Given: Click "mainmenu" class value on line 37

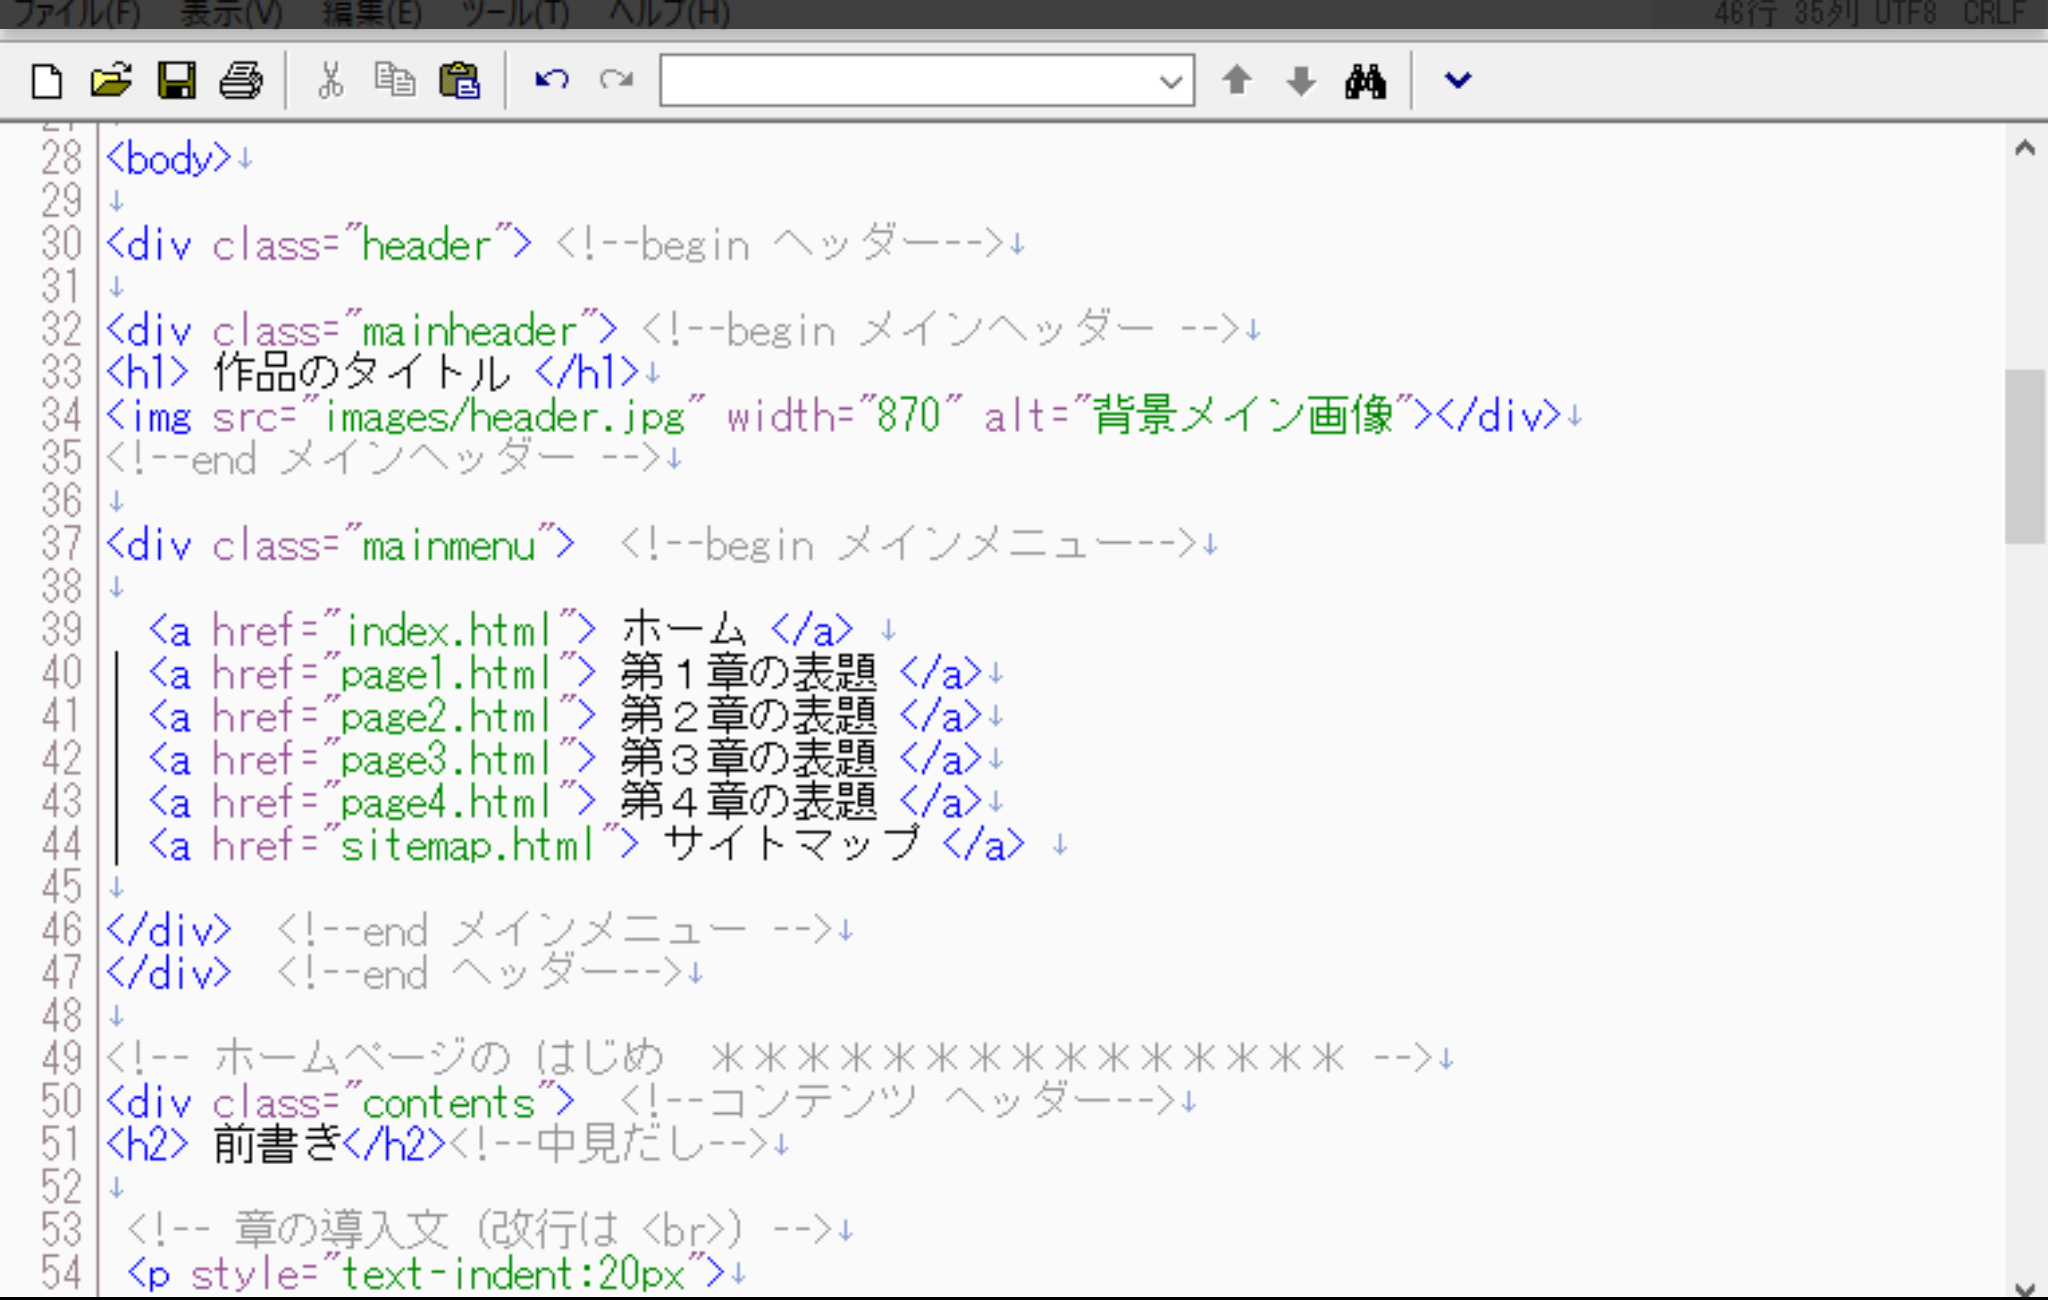Looking at the screenshot, I should point(449,546).
